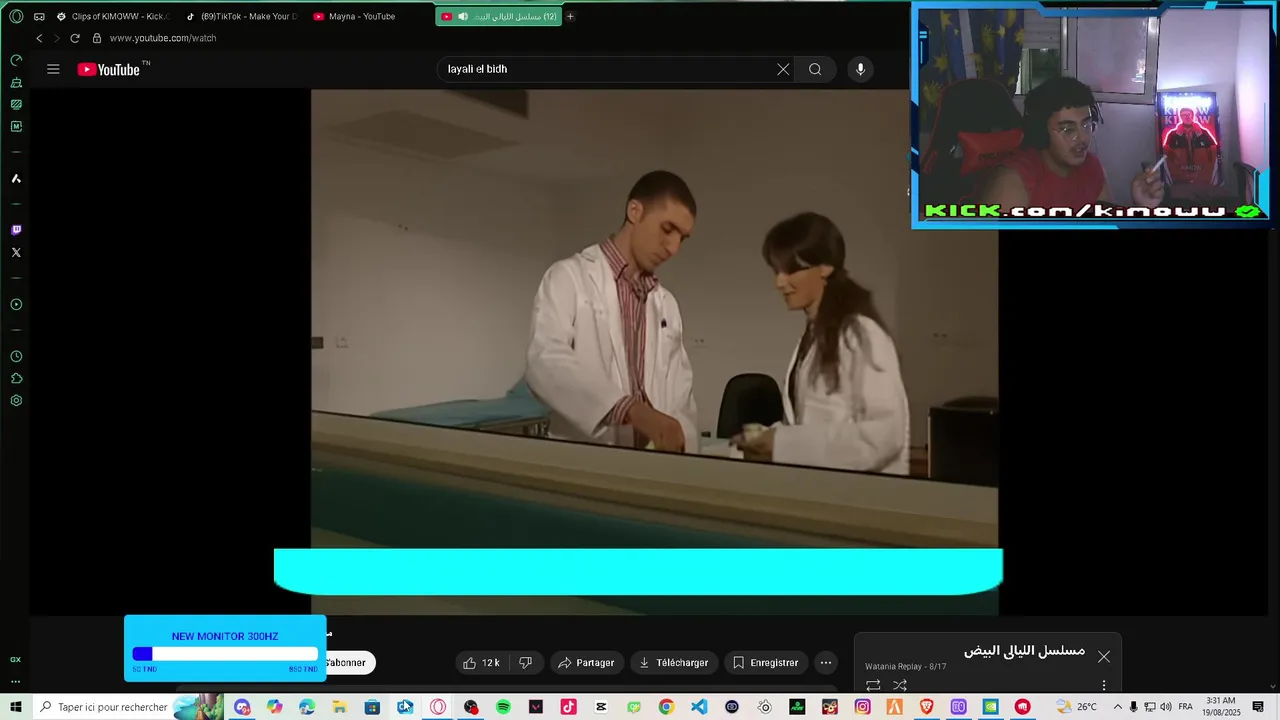
Task: Click the Partager share button
Action: (x=587, y=663)
